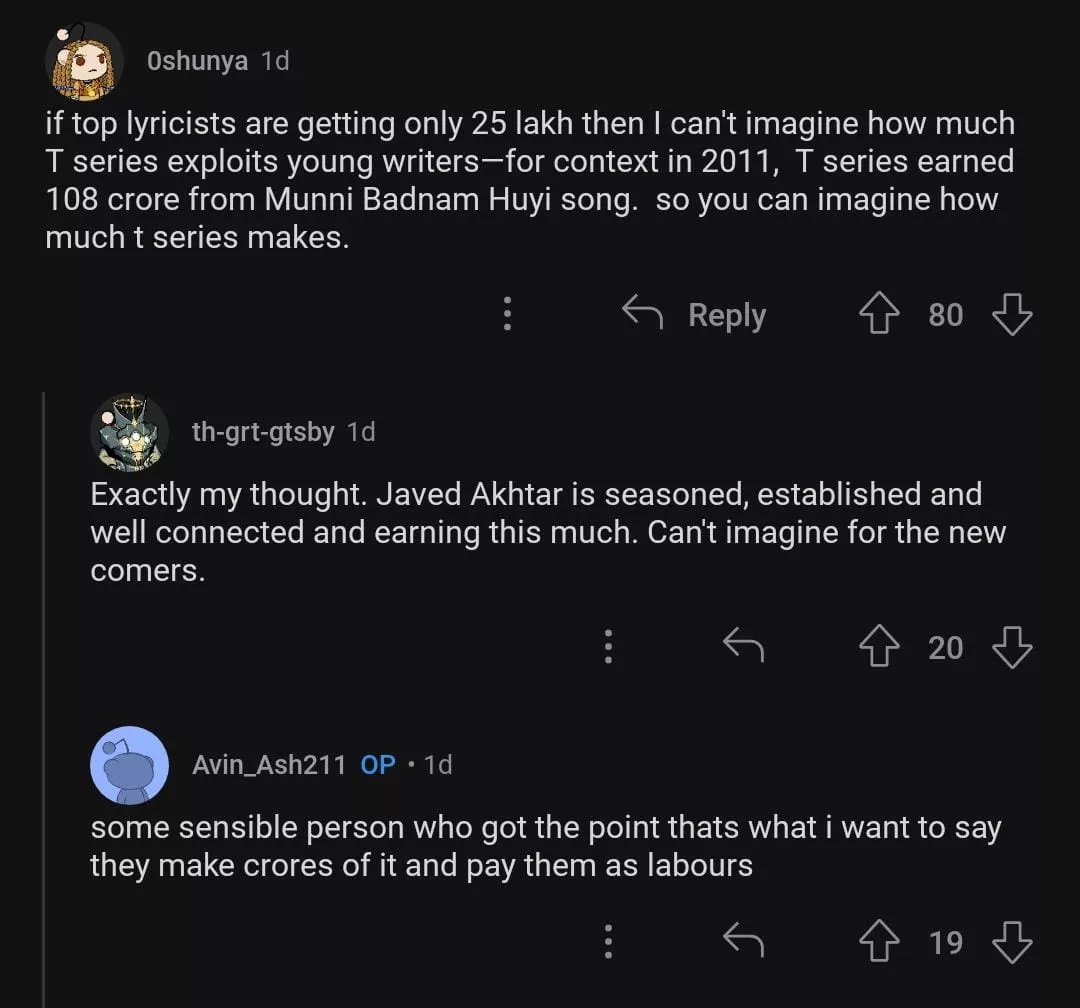Collapse thread using left vertical line

43,700
